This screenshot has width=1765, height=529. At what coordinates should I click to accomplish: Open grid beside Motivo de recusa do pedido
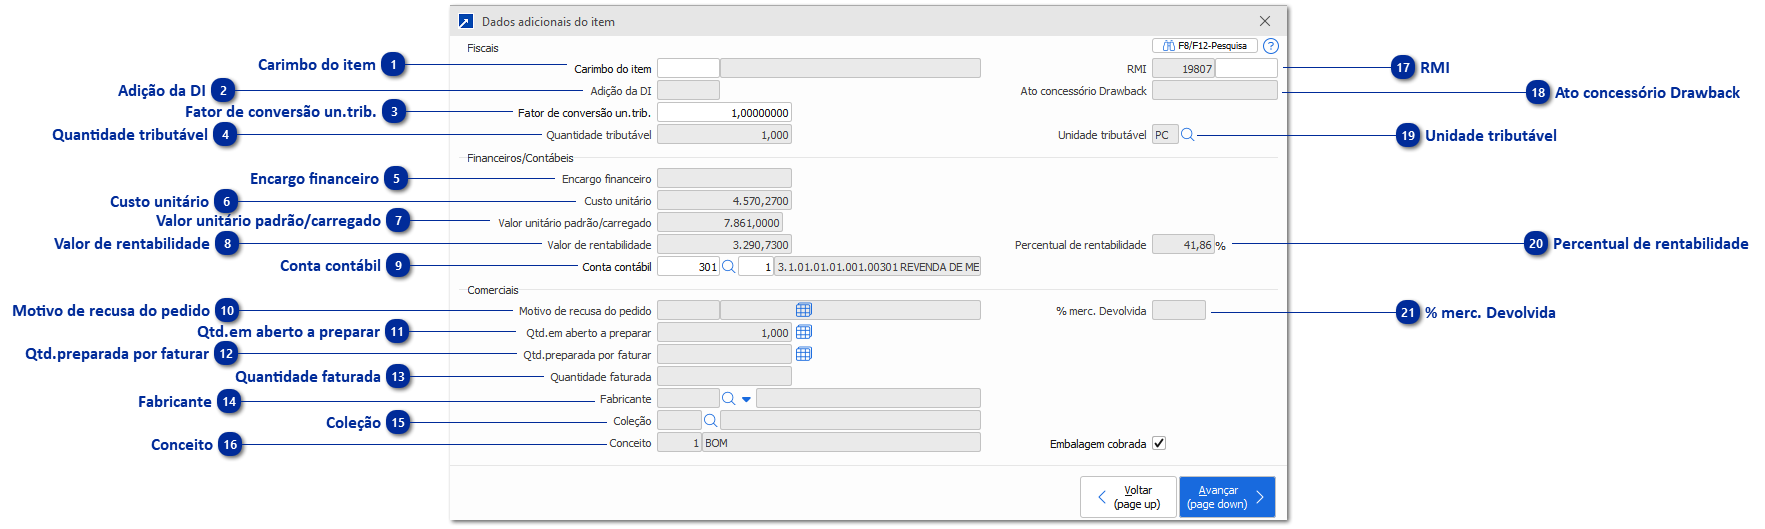pyautogui.click(x=804, y=310)
